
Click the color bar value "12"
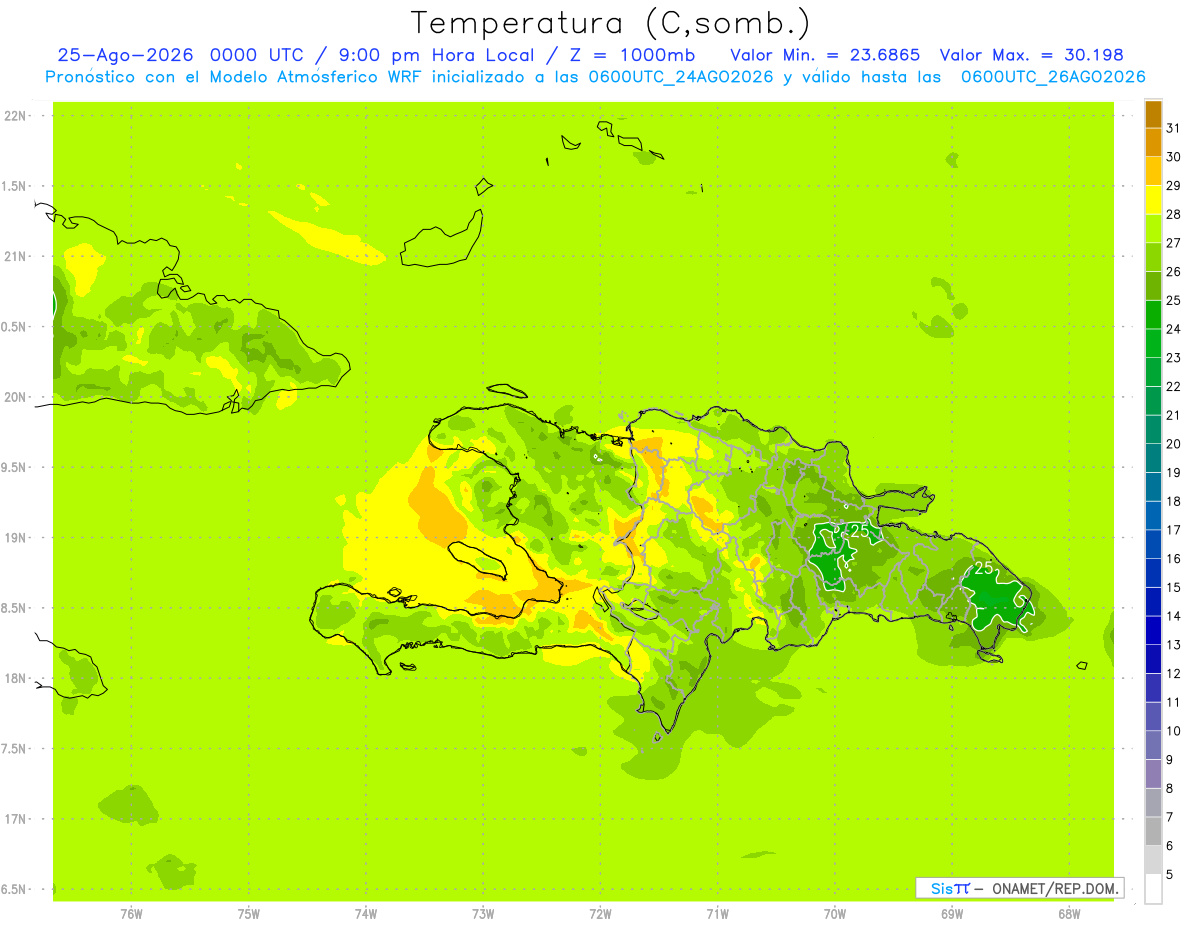tap(1174, 674)
